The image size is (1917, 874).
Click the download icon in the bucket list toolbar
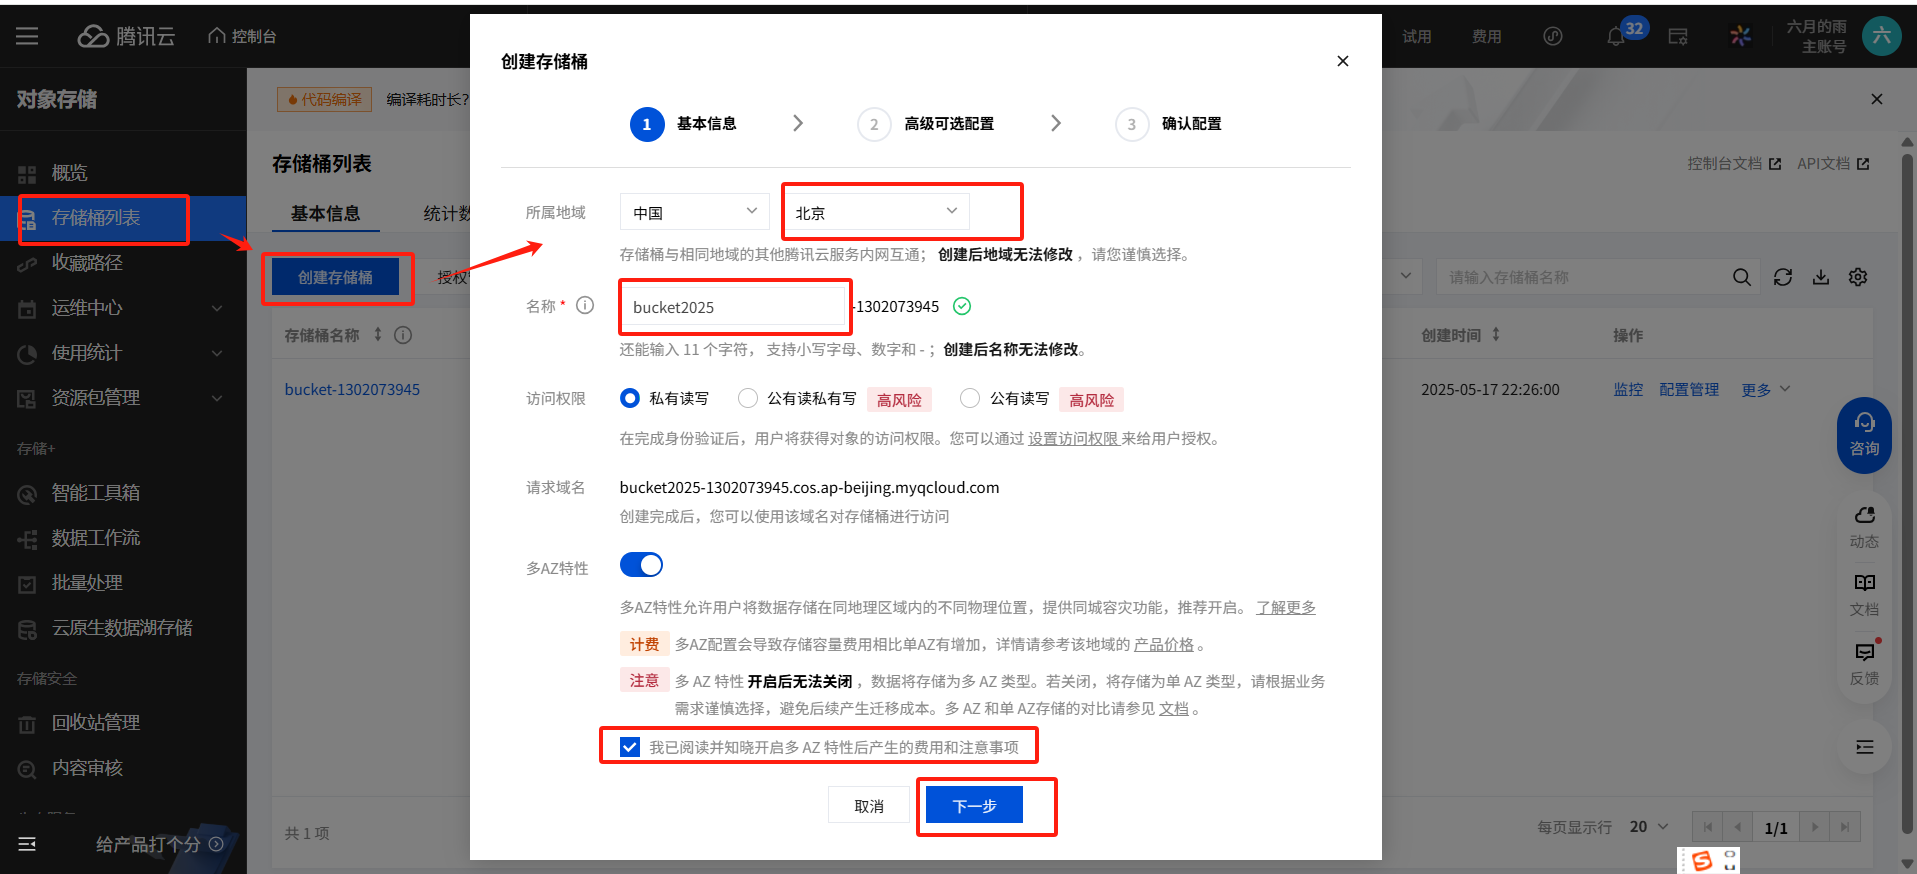click(1821, 277)
